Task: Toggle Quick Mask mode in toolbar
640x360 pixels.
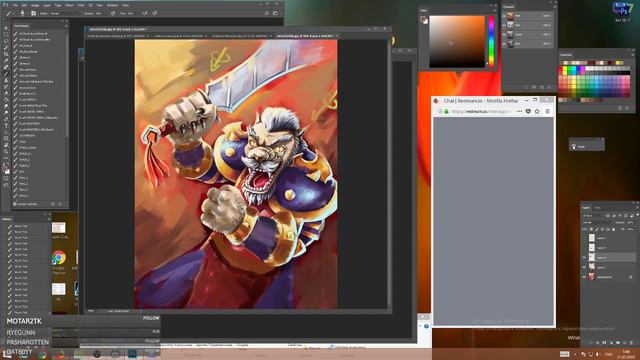Action: pyautogui.click(x=6, y=178)
